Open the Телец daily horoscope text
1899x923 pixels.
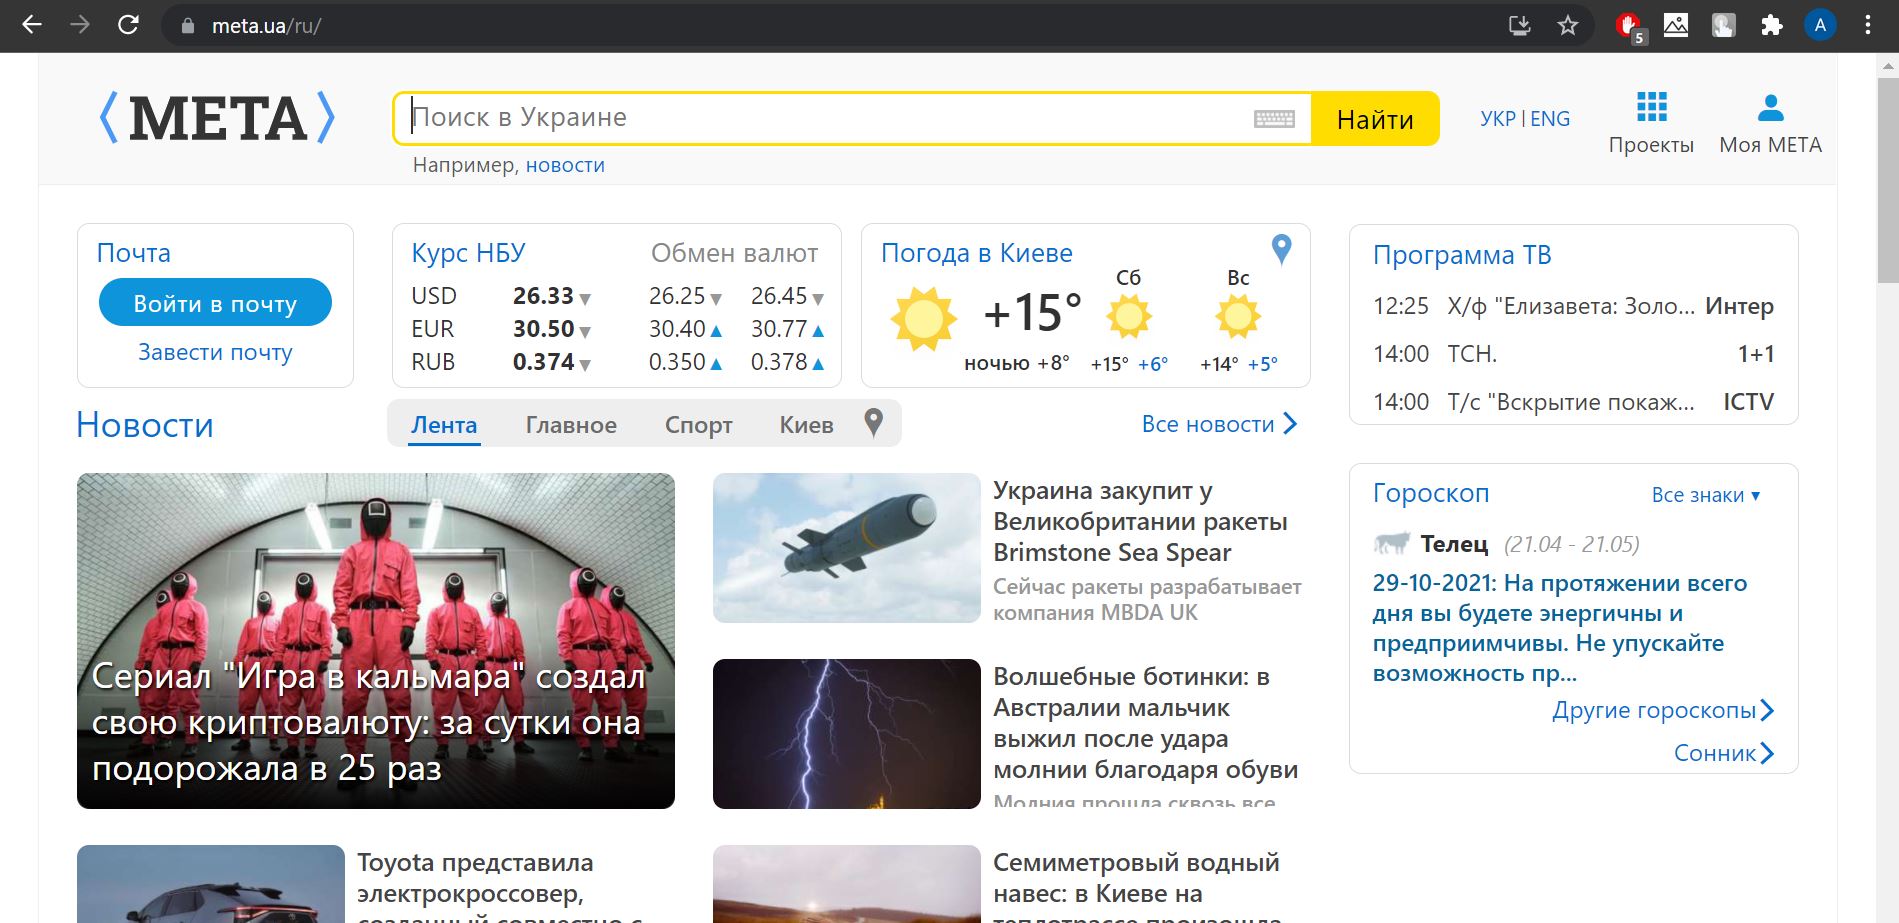point(1560,628)
